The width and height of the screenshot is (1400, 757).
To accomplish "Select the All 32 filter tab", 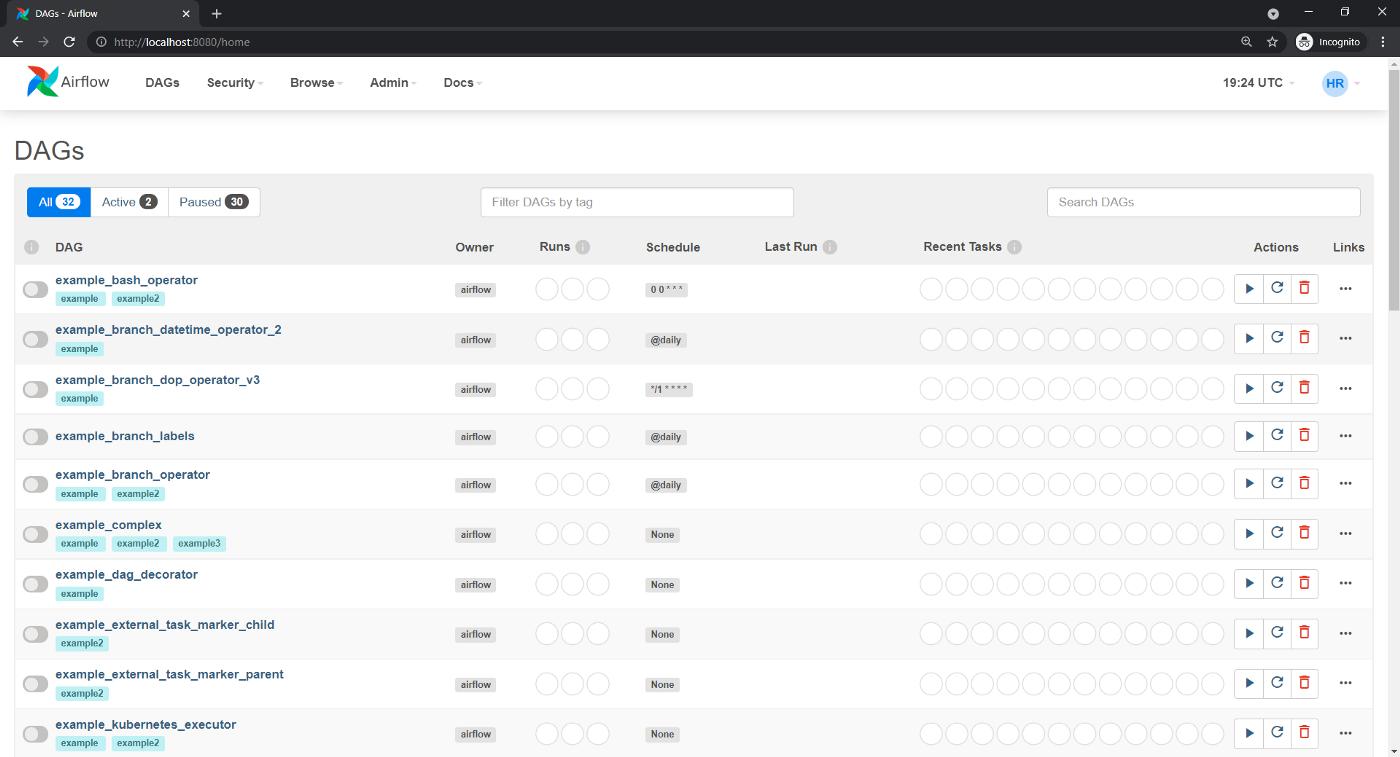I will [58, 202].
